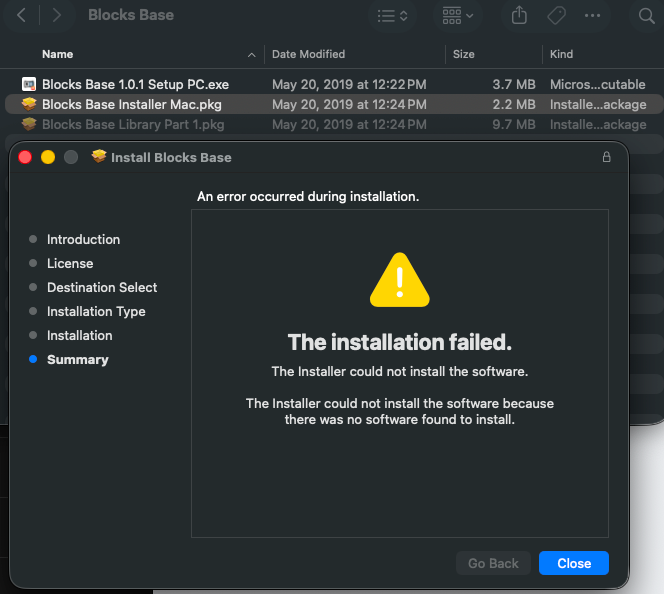Click the License step

coord(70,263)
